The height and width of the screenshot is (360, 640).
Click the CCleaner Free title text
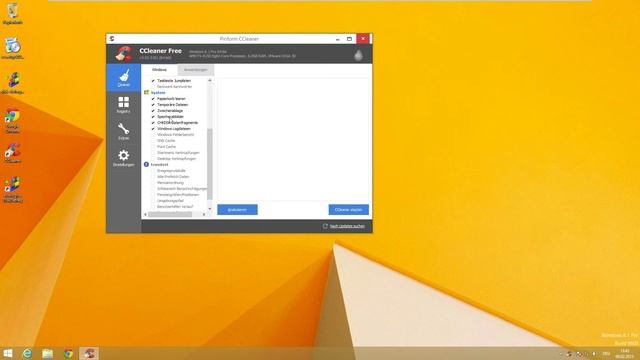coord(160,51)
